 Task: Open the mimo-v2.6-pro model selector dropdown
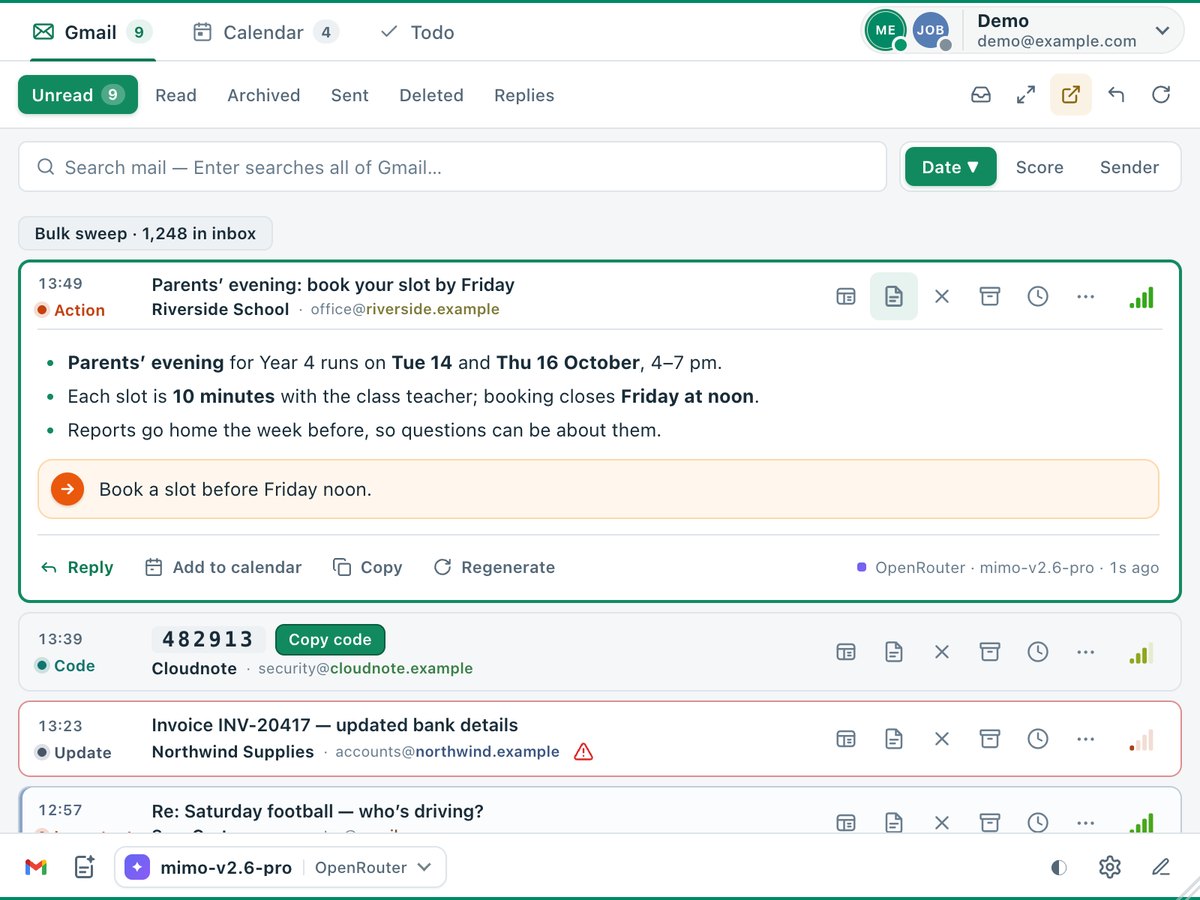pyautogui.click(x=280, y=867)
